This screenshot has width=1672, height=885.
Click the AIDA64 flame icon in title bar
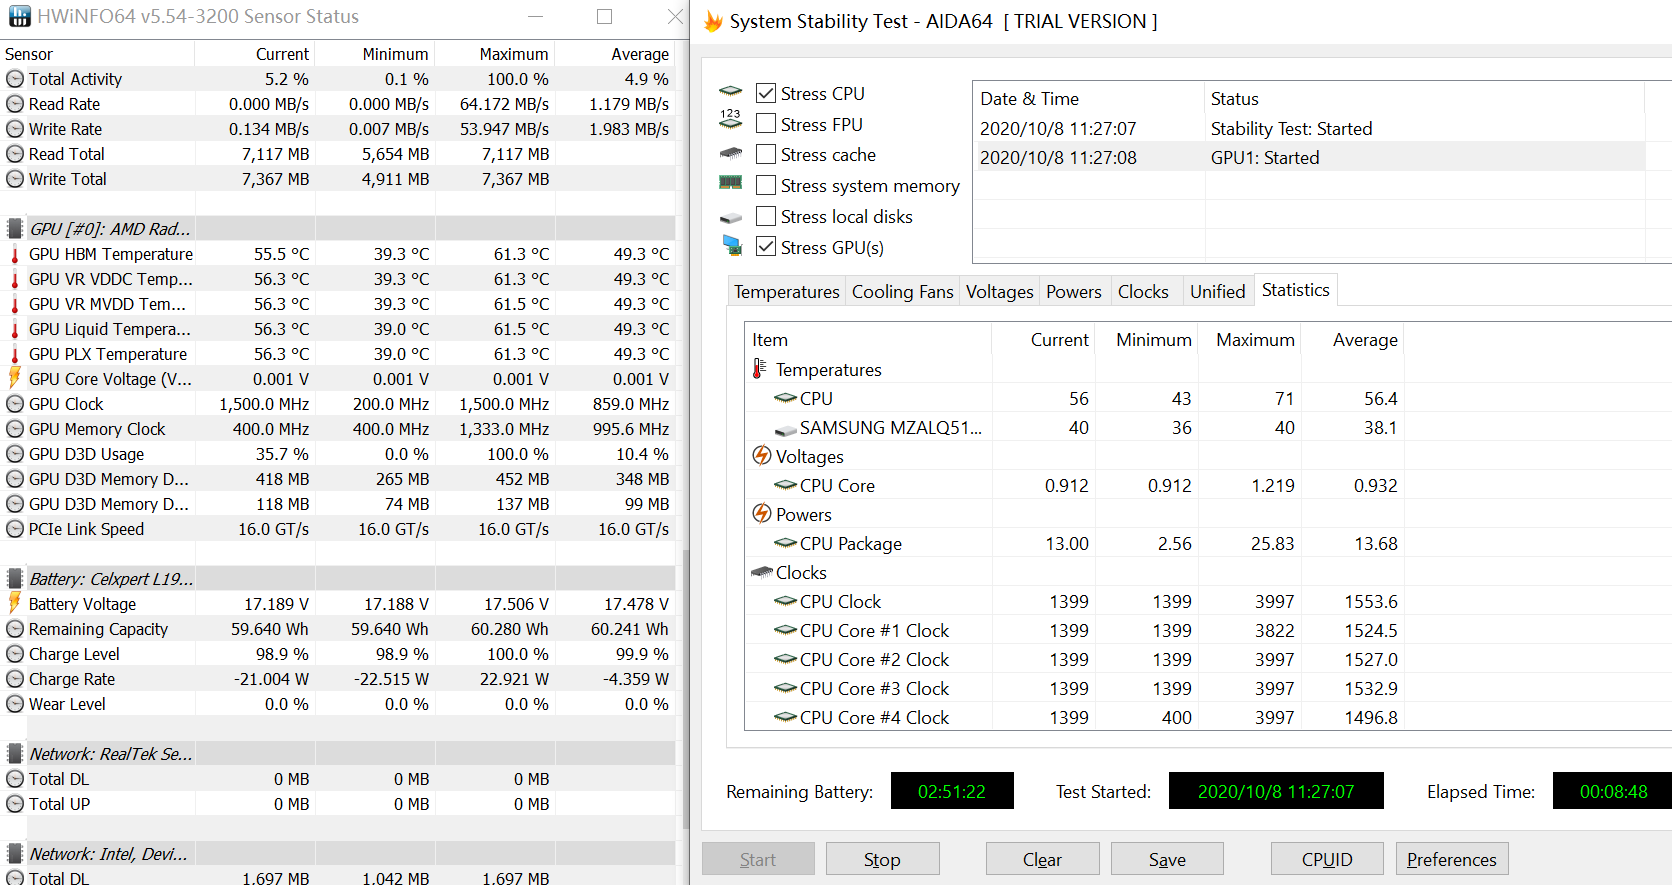point(713,21)
